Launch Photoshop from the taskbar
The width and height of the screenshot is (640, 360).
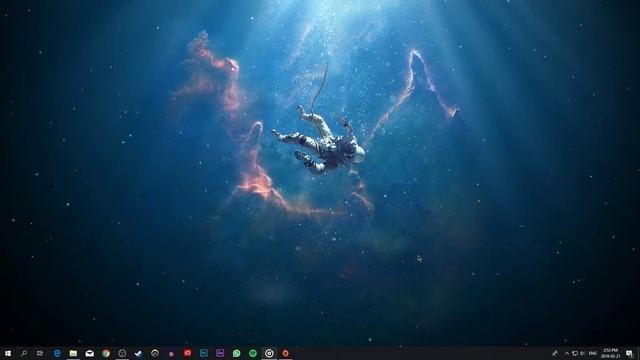(204, 353)
